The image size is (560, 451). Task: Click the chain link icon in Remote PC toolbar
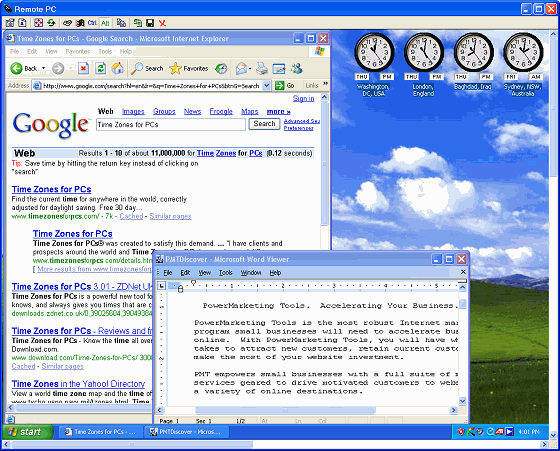click(67, 23)
